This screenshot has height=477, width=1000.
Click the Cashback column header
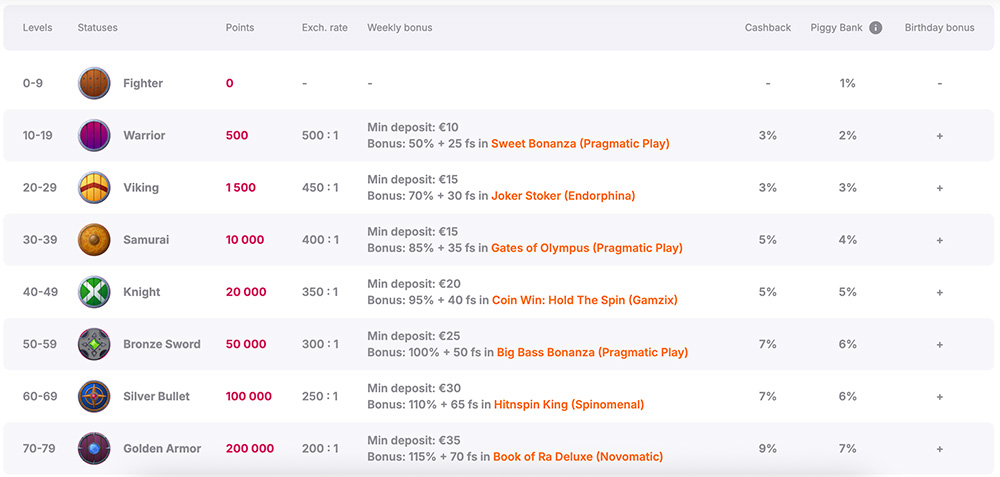point(768,28)
